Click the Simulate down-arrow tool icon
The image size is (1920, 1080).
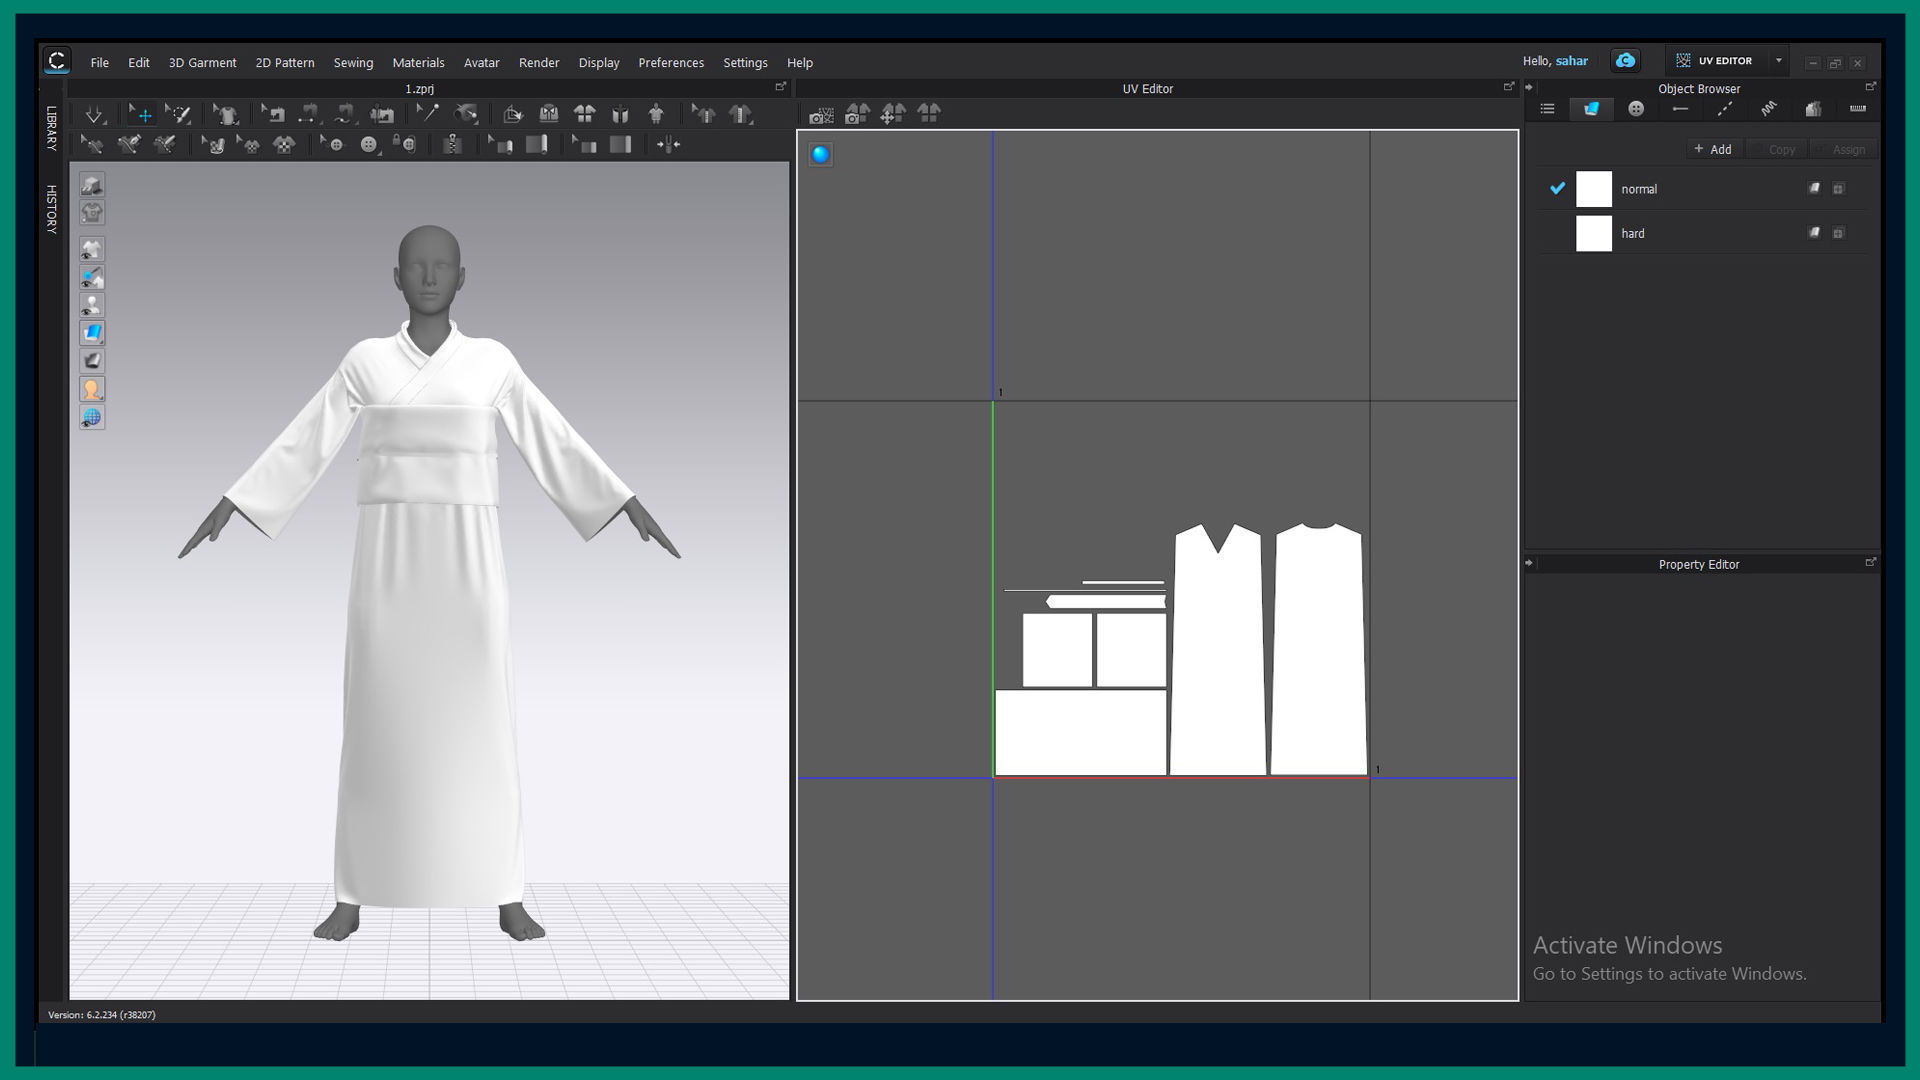(x=94, y=115)
